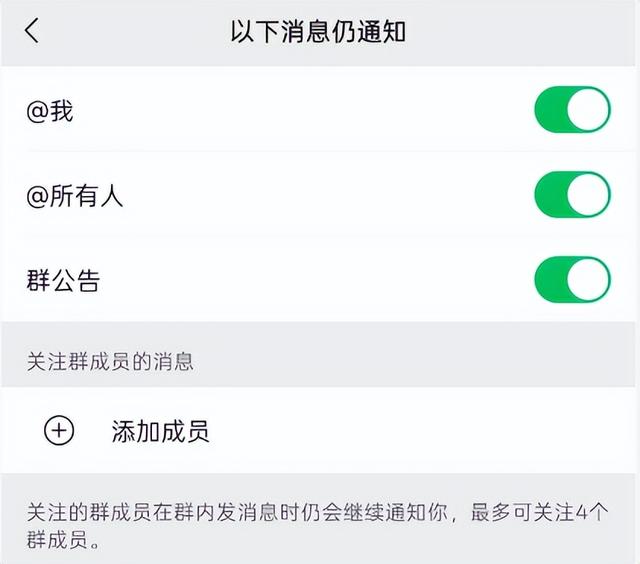
Task: Click the blank space between @我 and its switch
Action: (x=300, y=110)
